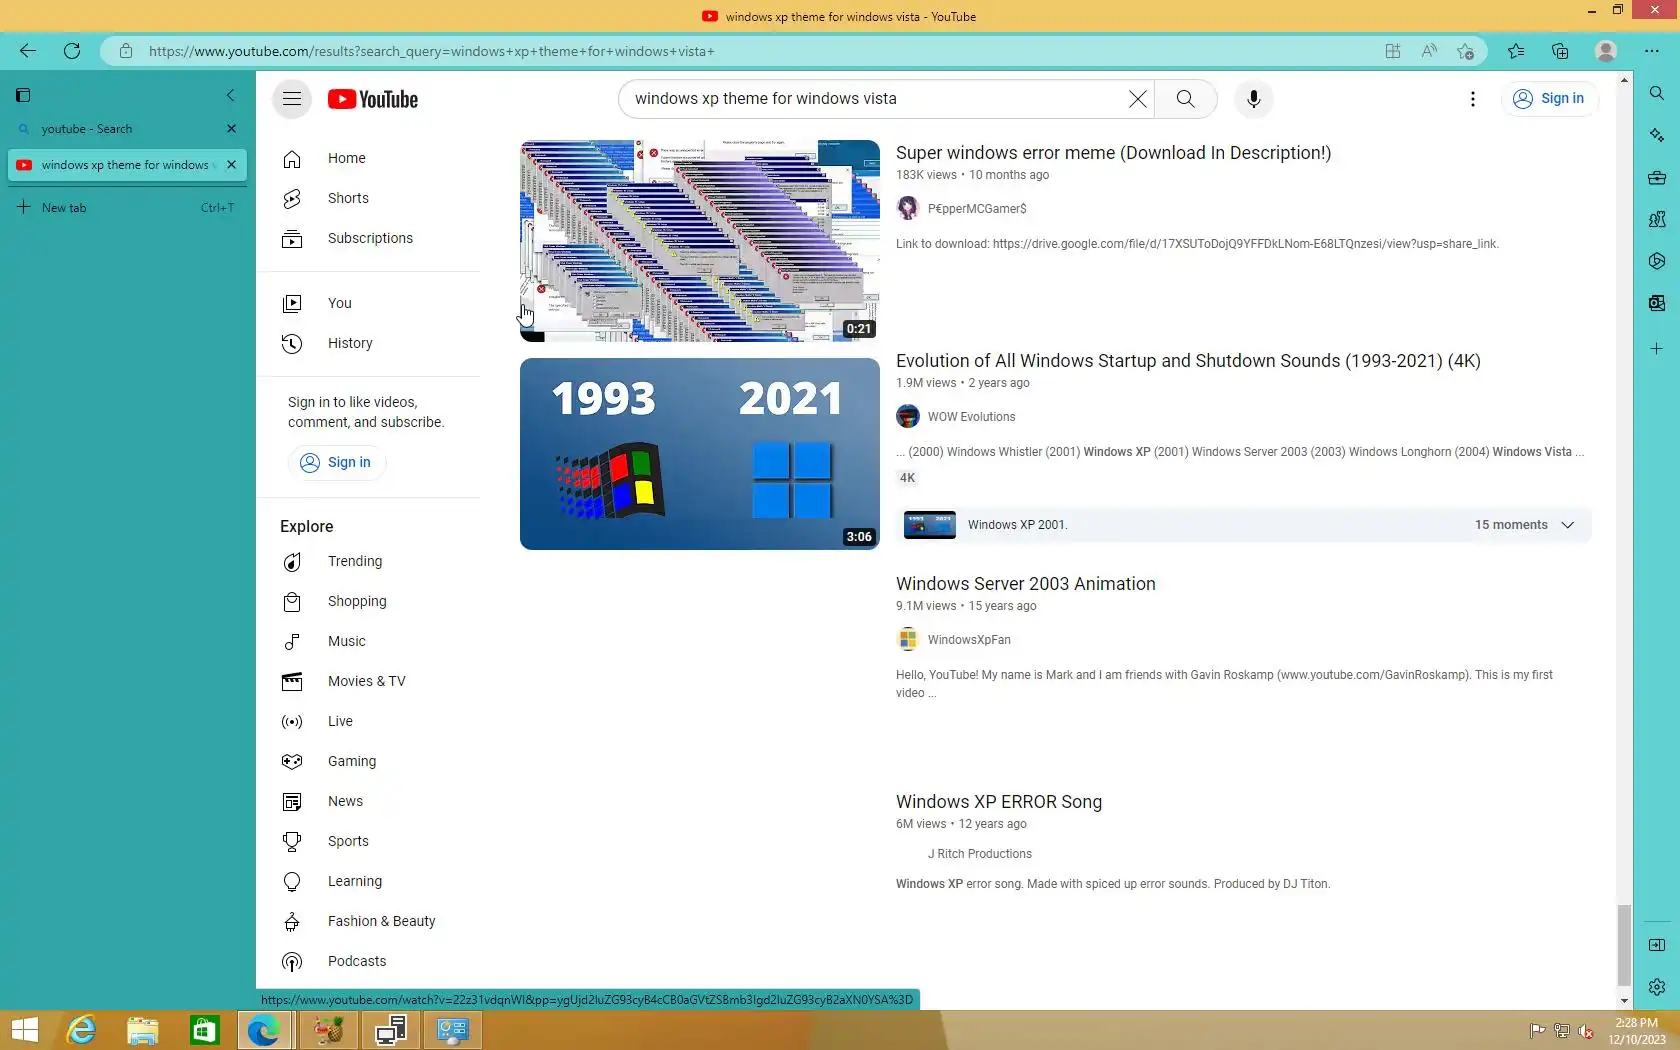This screenshot has height=1050, width=1680.
Task: Open YouTube settings three-dot menu
Action: tap(1473, 99)
